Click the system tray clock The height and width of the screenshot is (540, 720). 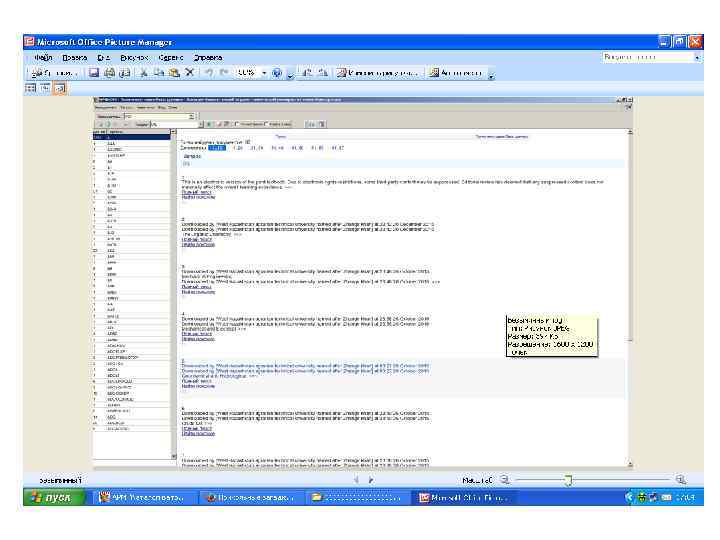(x=685, y=498)
